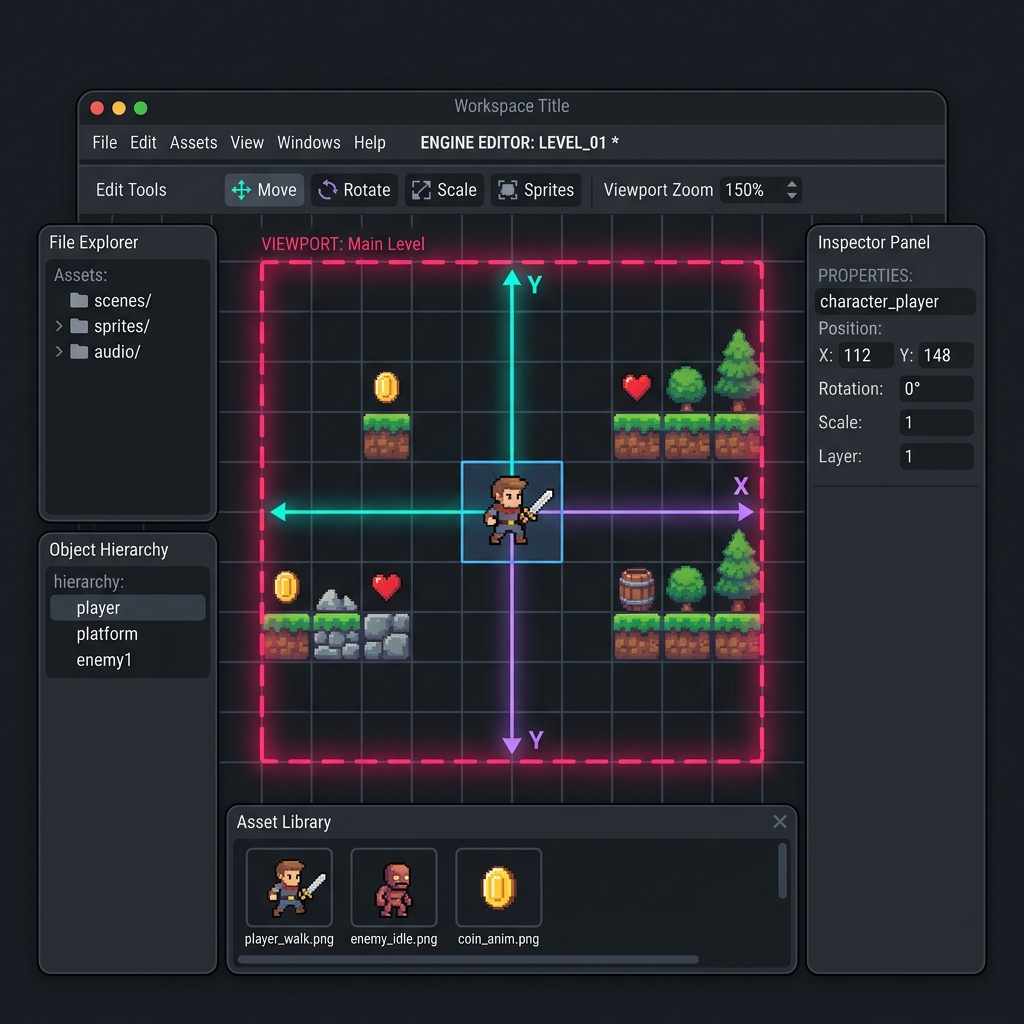
Task: Click the Scale value field
Action: pyautogui.click(x=936, y=423)
